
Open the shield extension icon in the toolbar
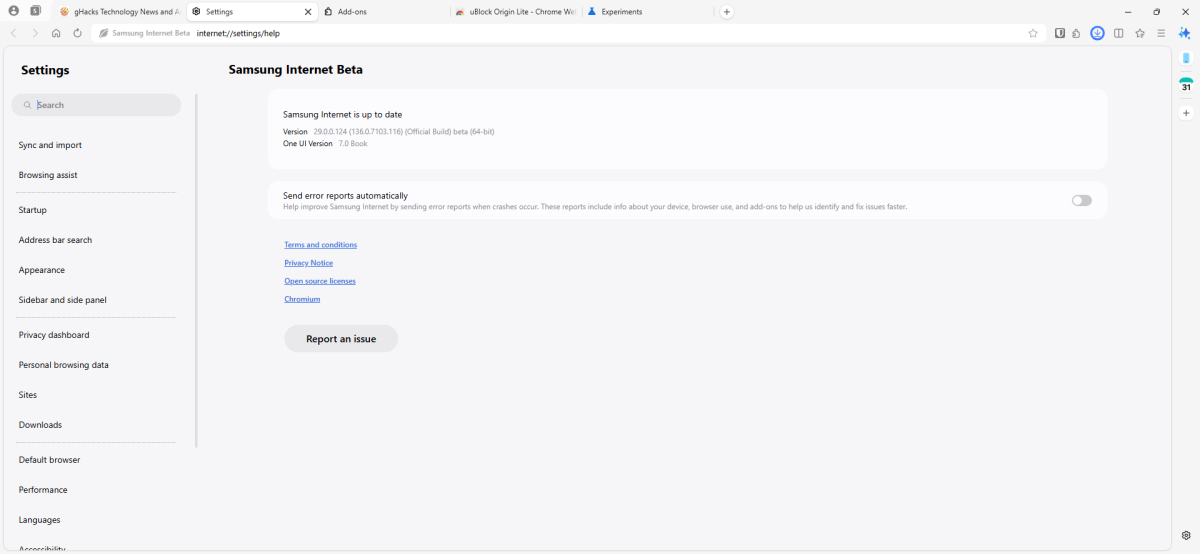pos(1060,33)
